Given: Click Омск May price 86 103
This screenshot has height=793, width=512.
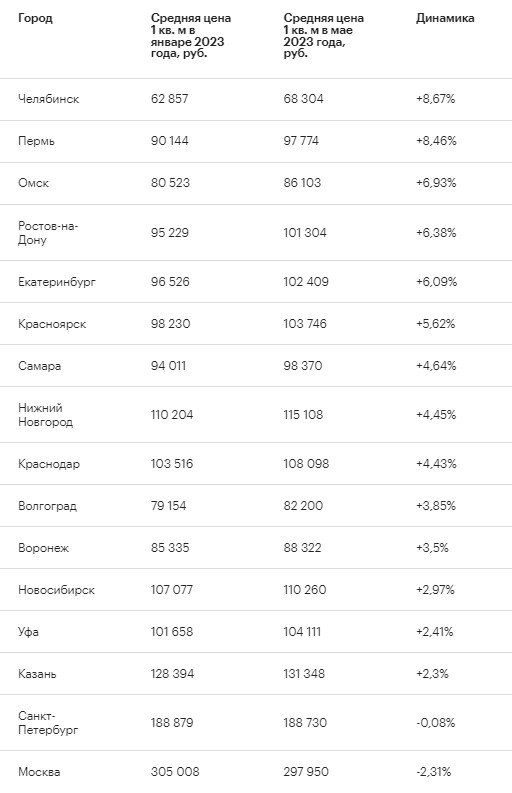Looking at the screenshot, I should pyautogui.click(x=302, y=183).
